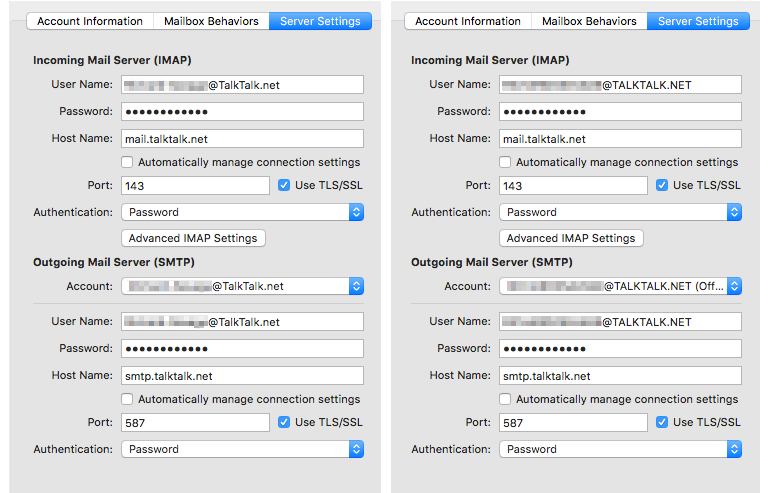Select Mailbox Behaviors tab in right panel
The width and height of the screenshot is (772, 493).
(589, 21)
